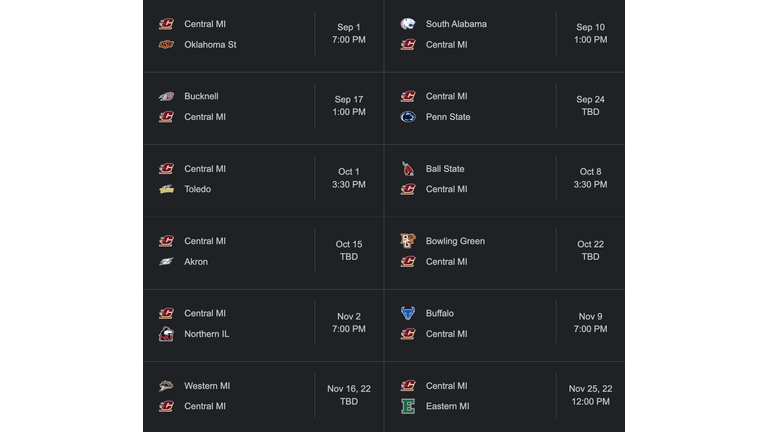Click the Buffalo bull logo
Screen dimensions: 768x432
coord(408,313)
